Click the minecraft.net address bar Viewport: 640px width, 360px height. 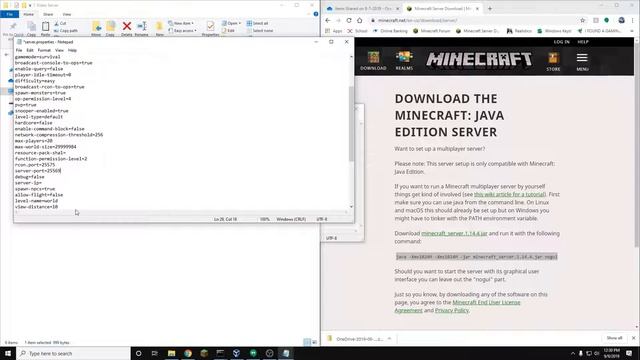click(473, 20)
